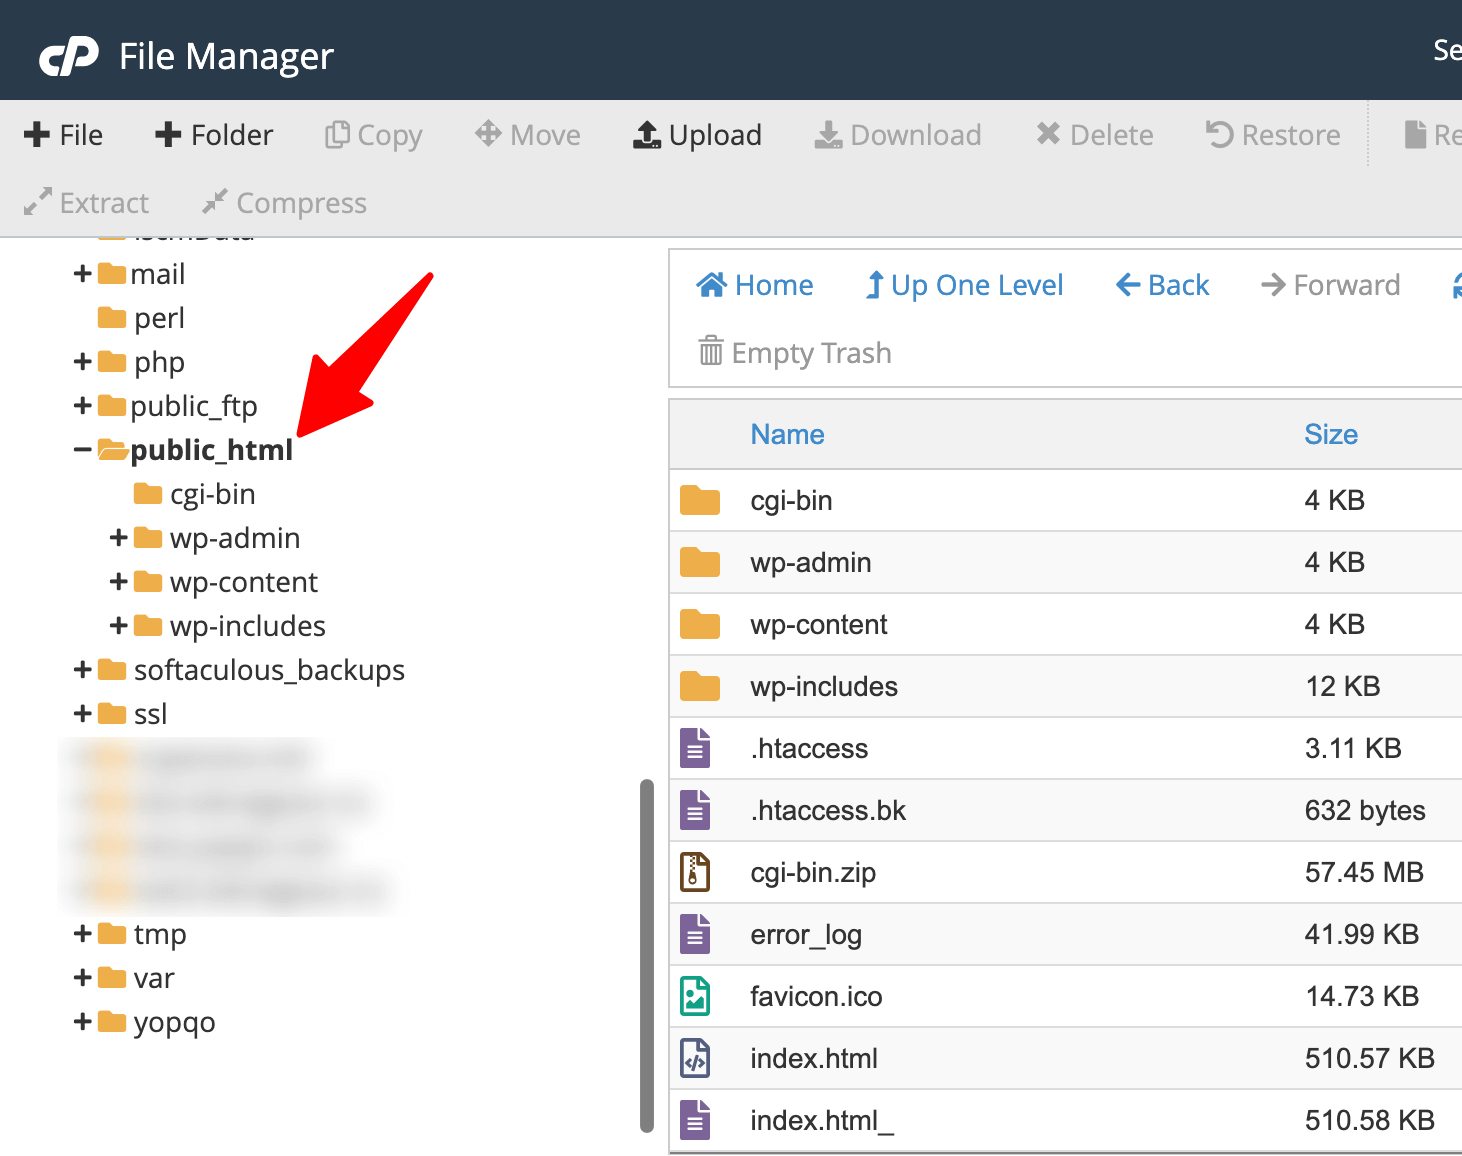Select the wp-content folder in the file list
The height and width of the screenshot is (1156, 1462).
tap(818, 624)
